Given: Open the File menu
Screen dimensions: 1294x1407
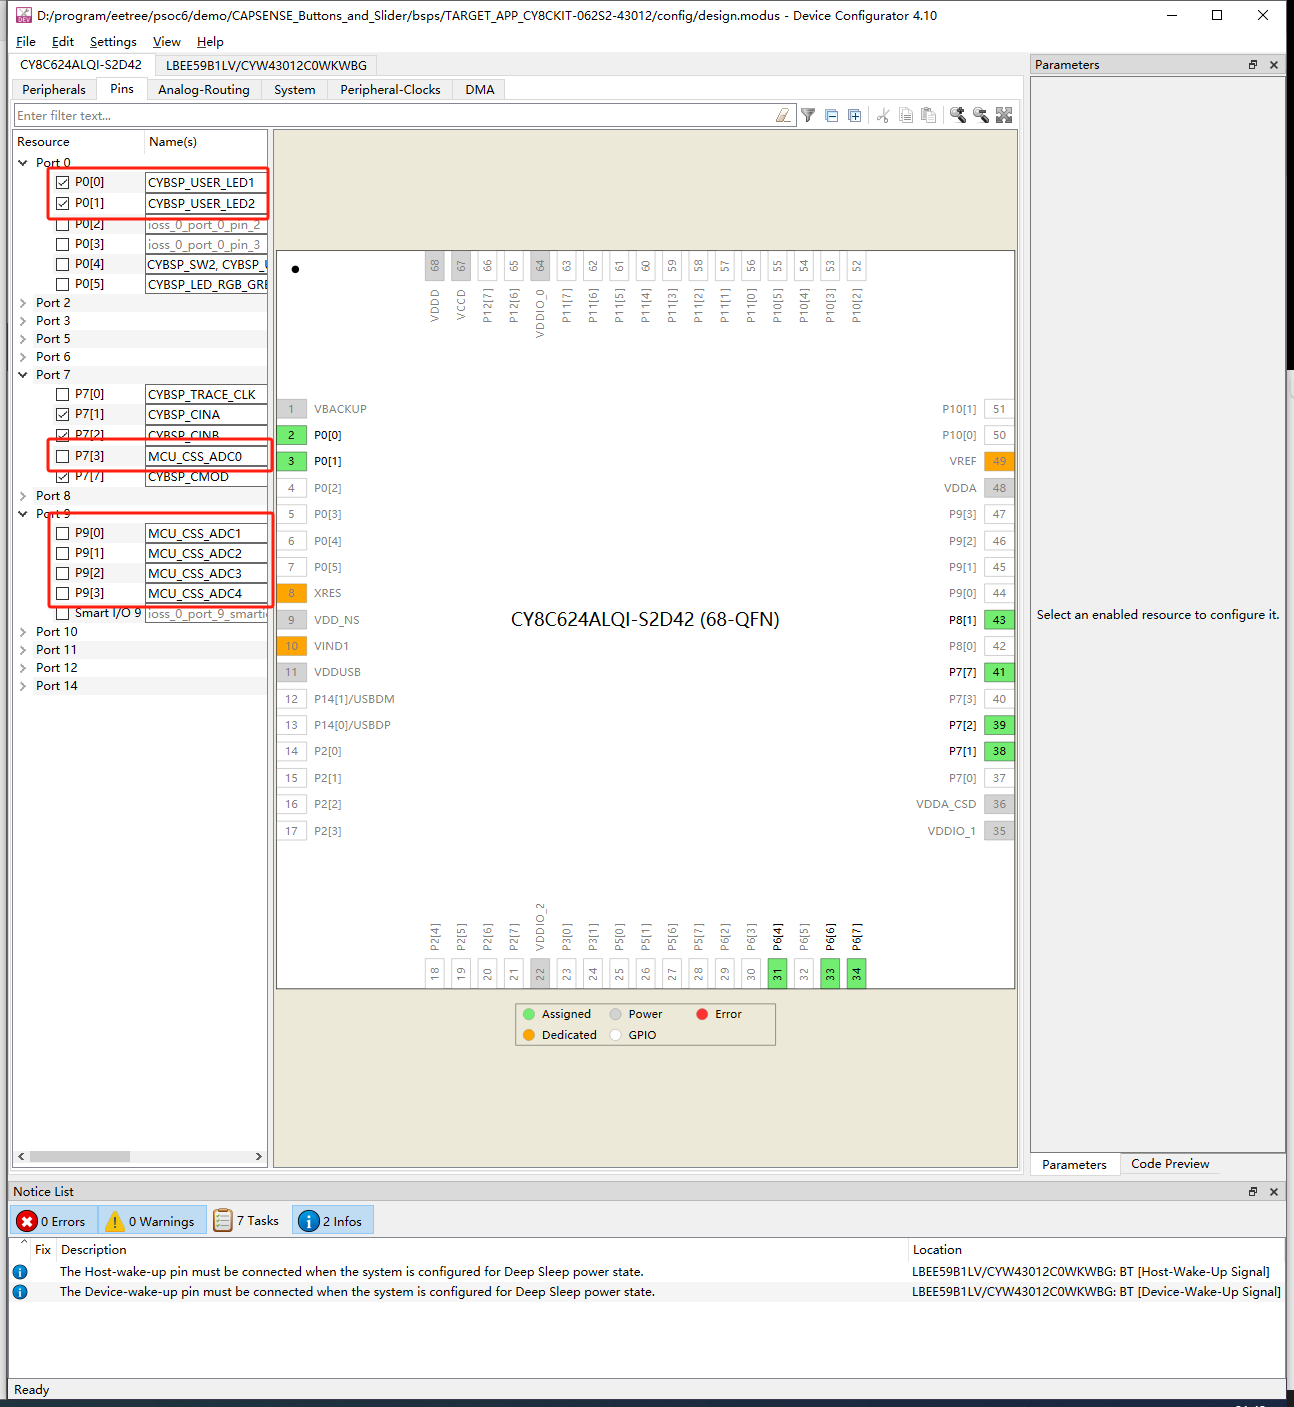Looking at the screenshot, I should click(x=26, y=42).
